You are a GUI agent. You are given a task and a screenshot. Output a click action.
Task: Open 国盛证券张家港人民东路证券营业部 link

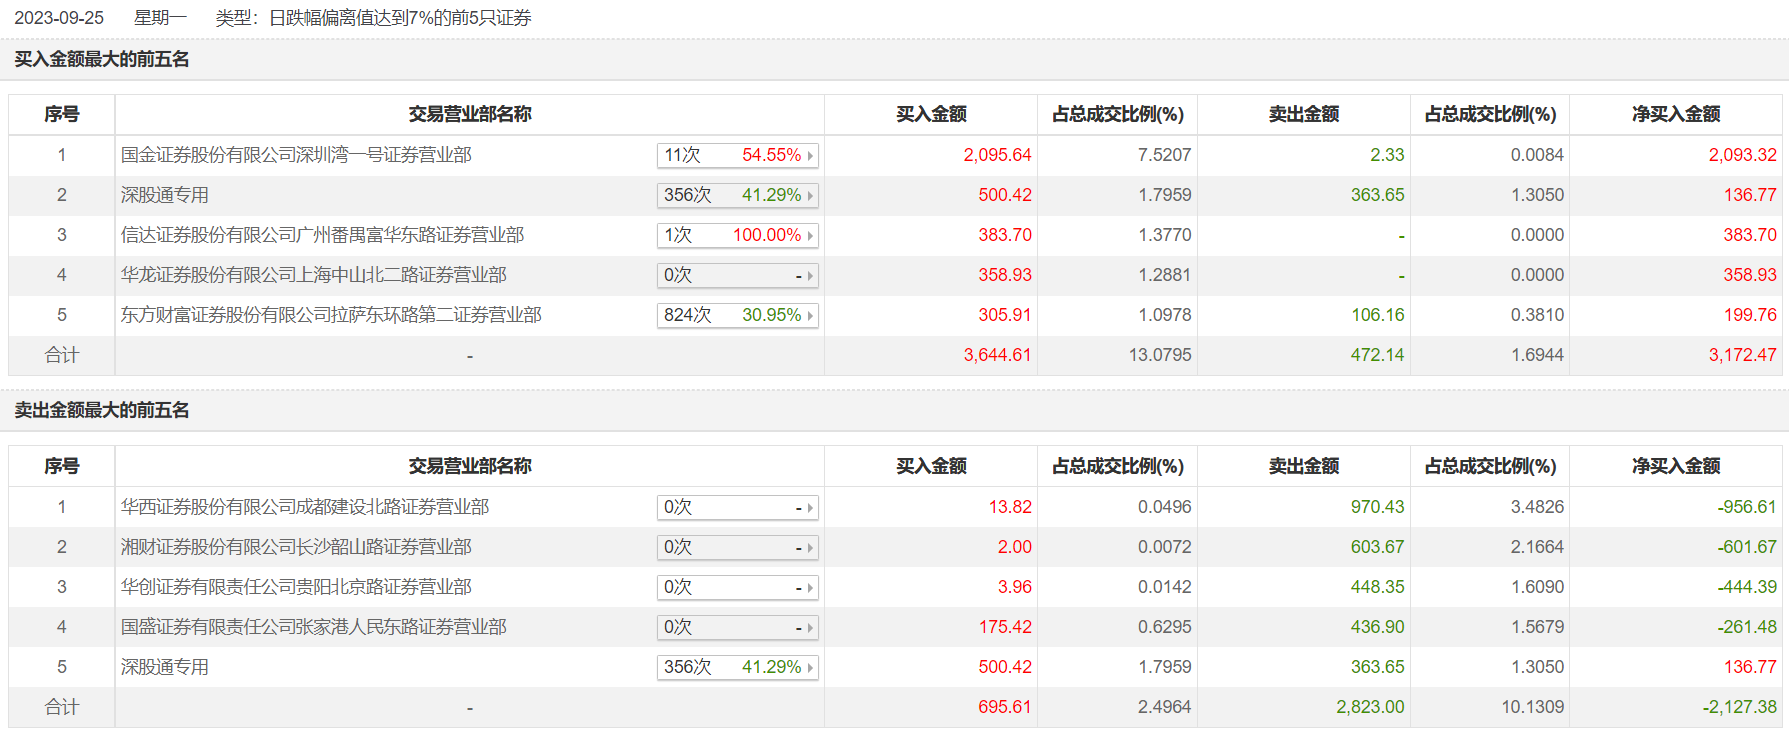click(x=314, y=627)
